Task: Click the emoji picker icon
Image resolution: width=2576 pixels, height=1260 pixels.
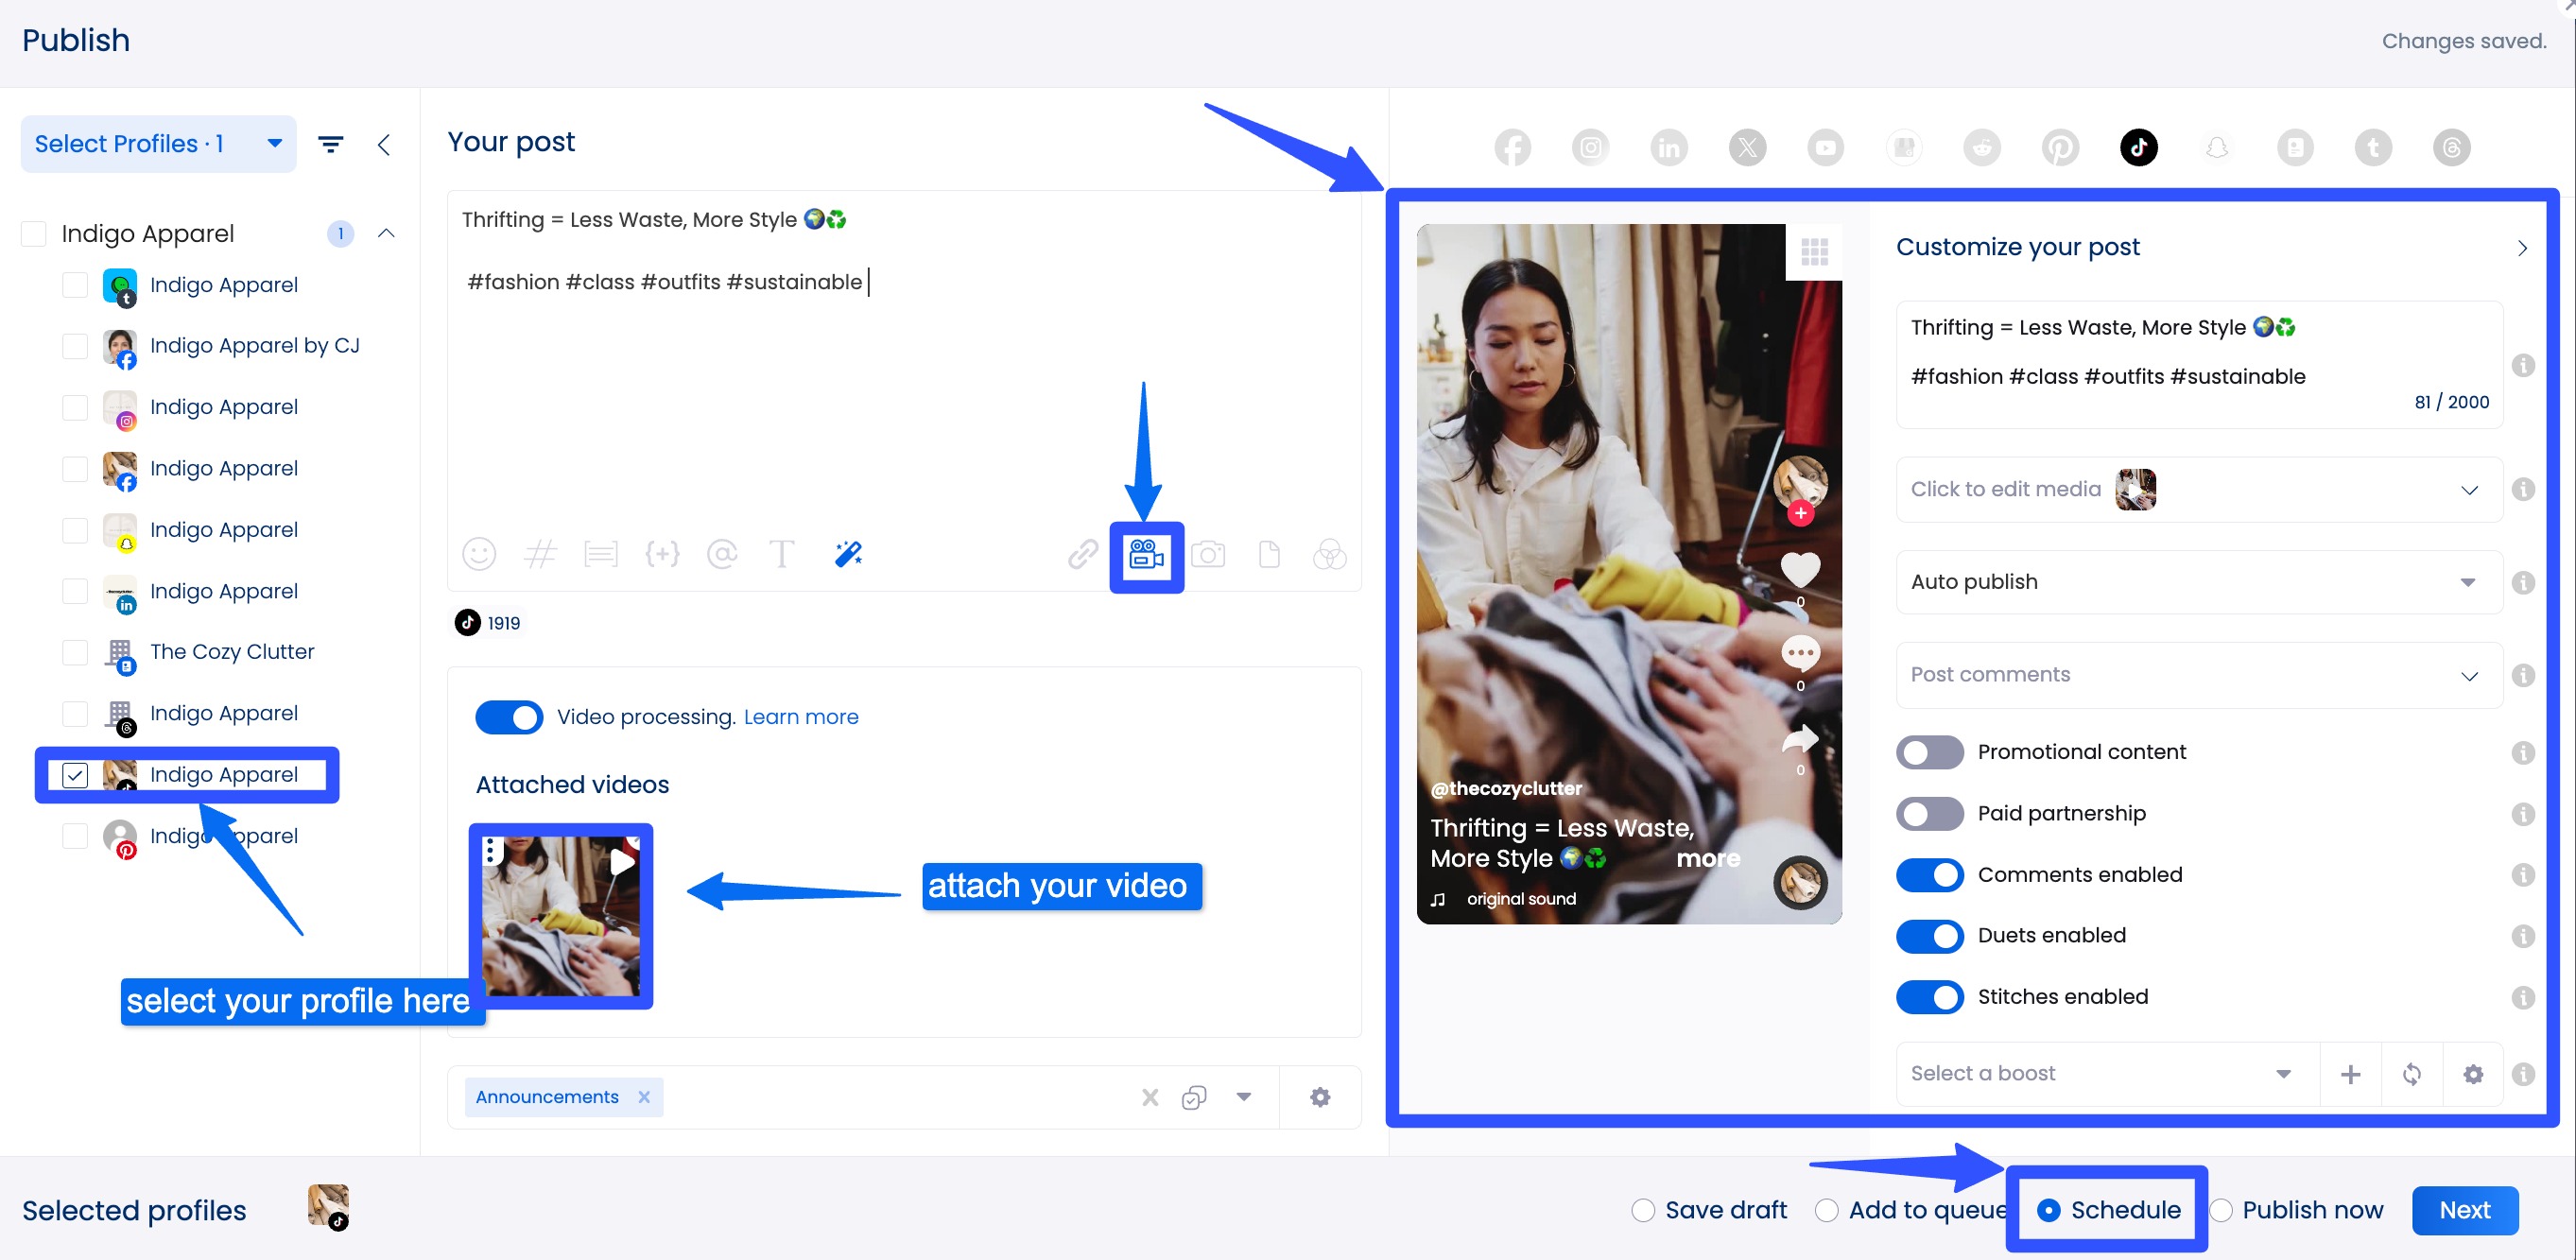Action: [479, 554]
